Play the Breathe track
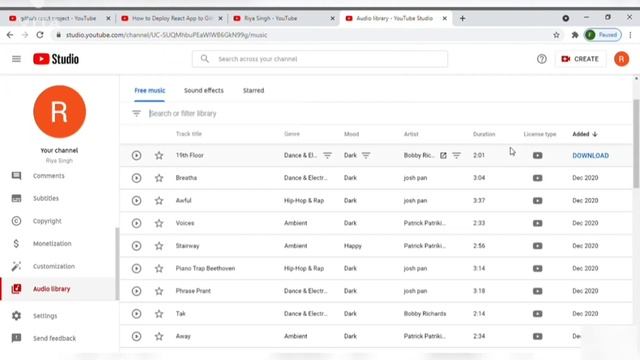Viewport: 640px width, 360px height. [x=136, y=178]
